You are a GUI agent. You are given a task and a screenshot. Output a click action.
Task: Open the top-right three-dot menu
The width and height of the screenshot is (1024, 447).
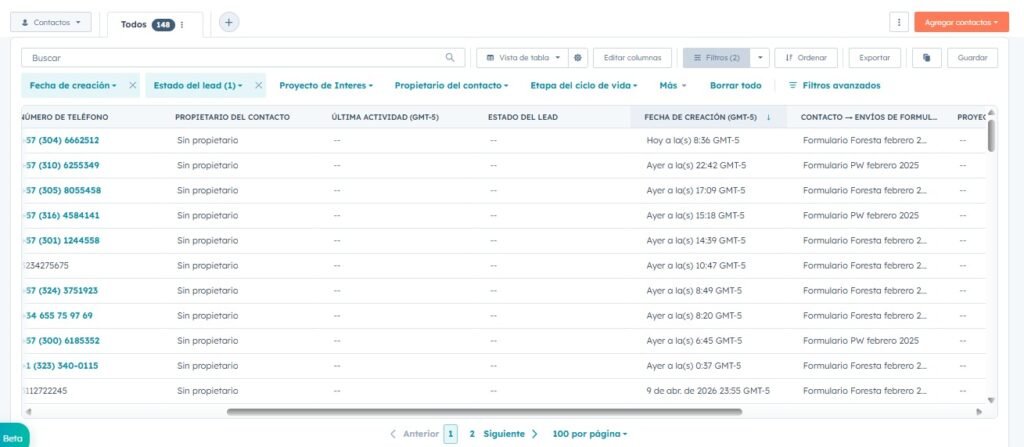point(899,22)
